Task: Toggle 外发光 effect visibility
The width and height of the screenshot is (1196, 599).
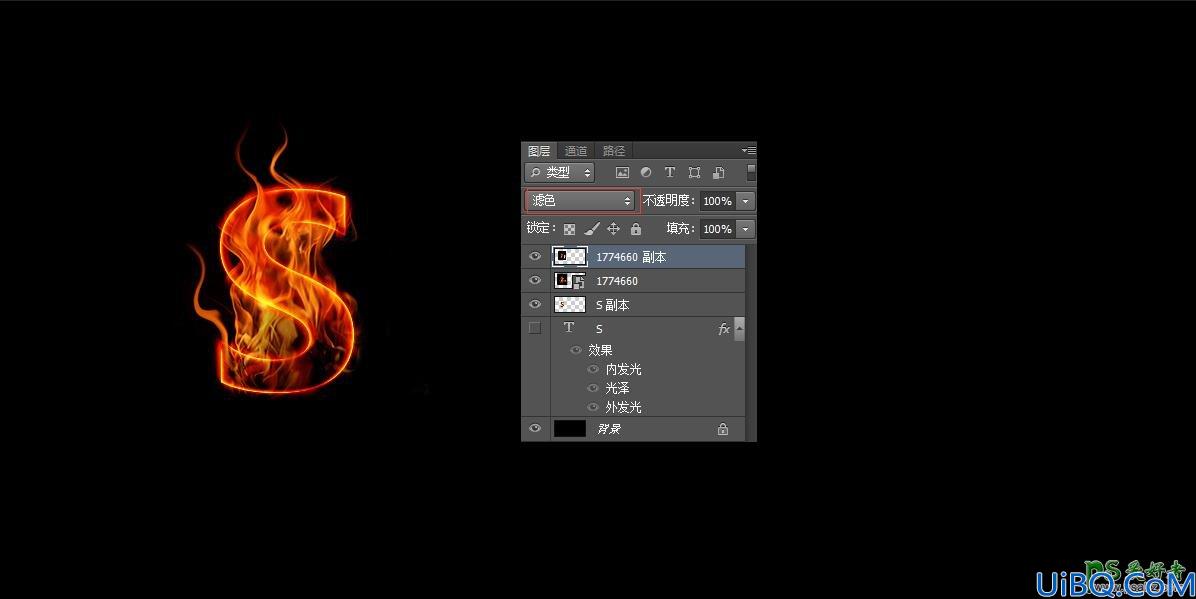Action: click(593, 407)
